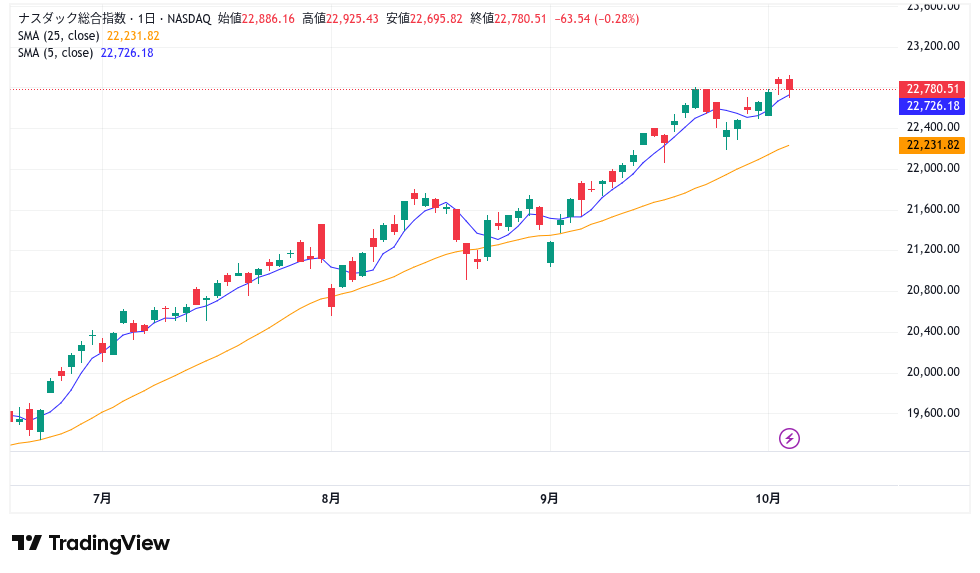The image size is (980, 573).
Task: Click the orange 22,231.82 value in SMA legend
Action: point(132,36)
